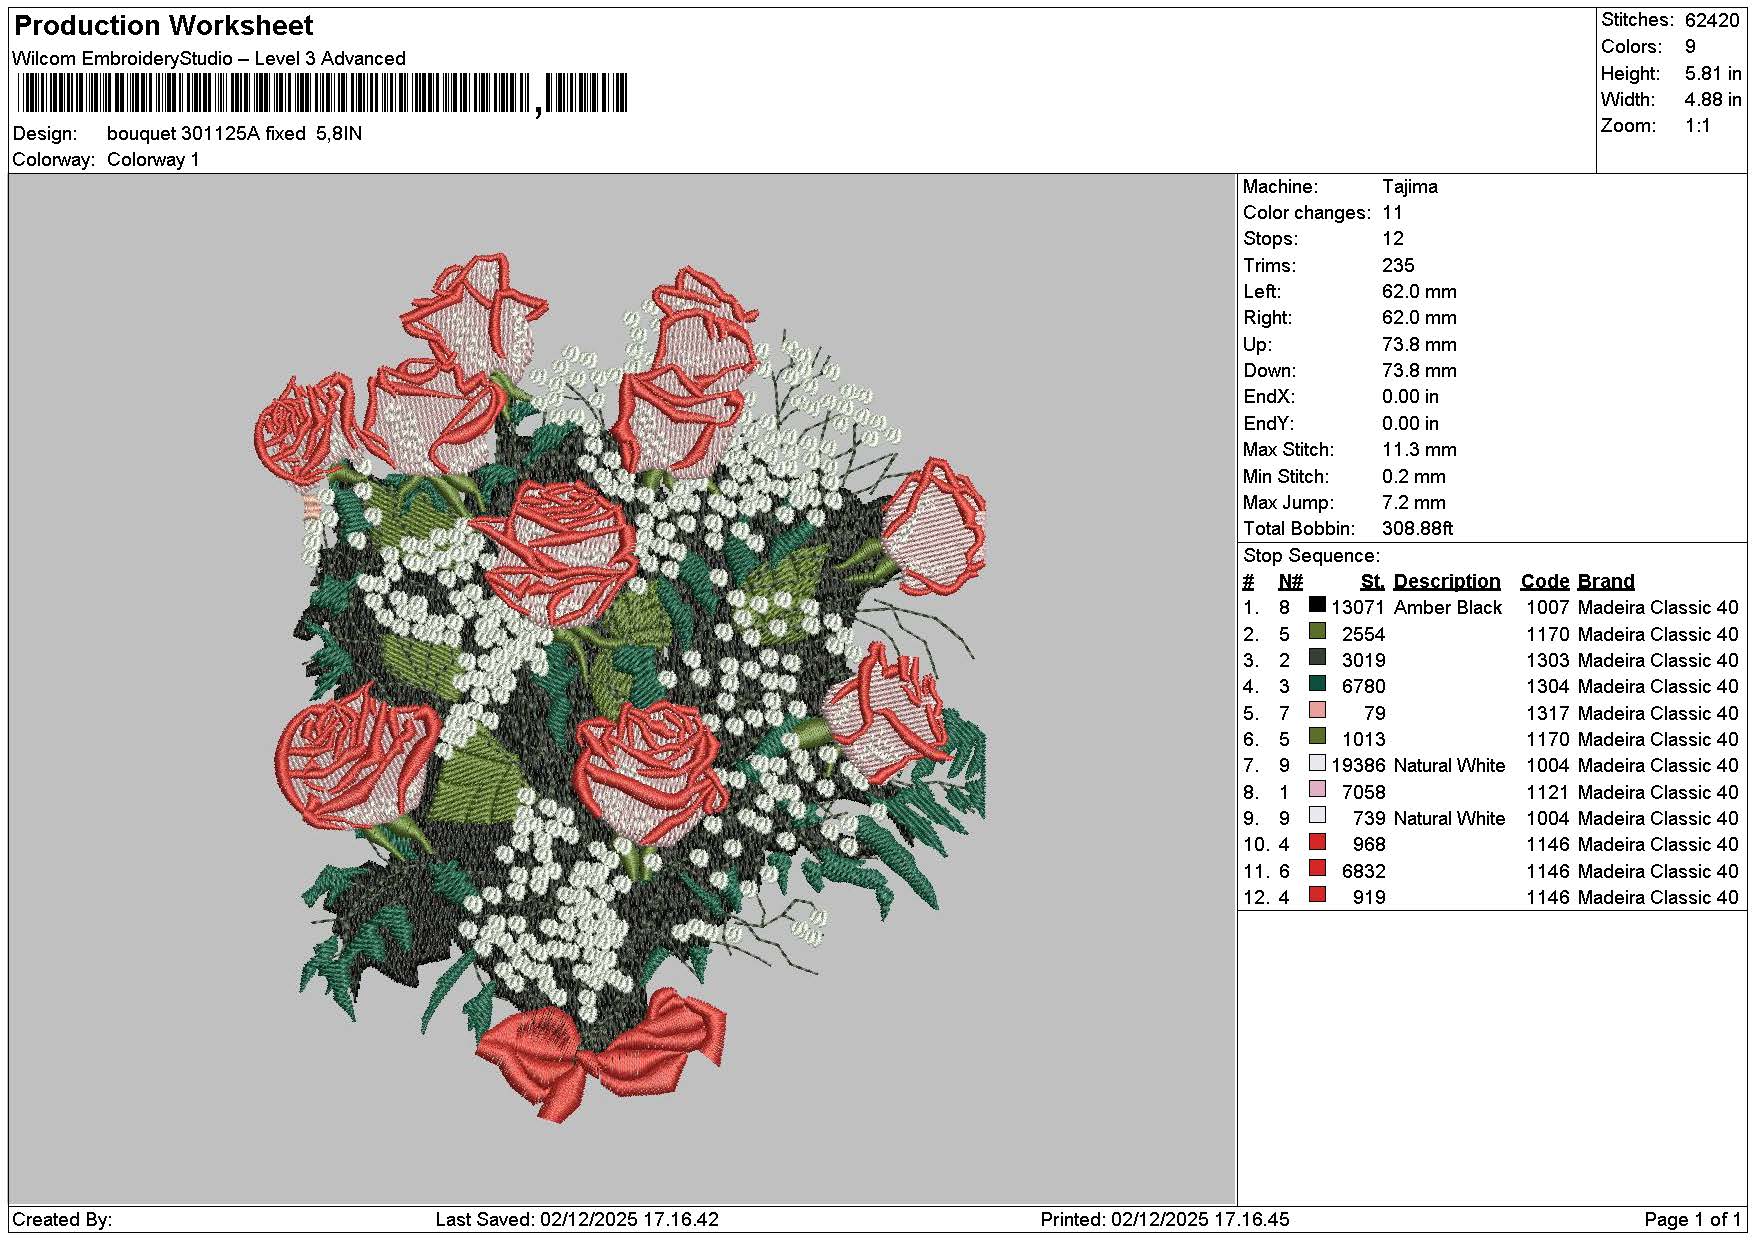Click the Min Stitch value 0.2 mm
Viewport: 1755px width, 1240px height.
point(1414,477)
